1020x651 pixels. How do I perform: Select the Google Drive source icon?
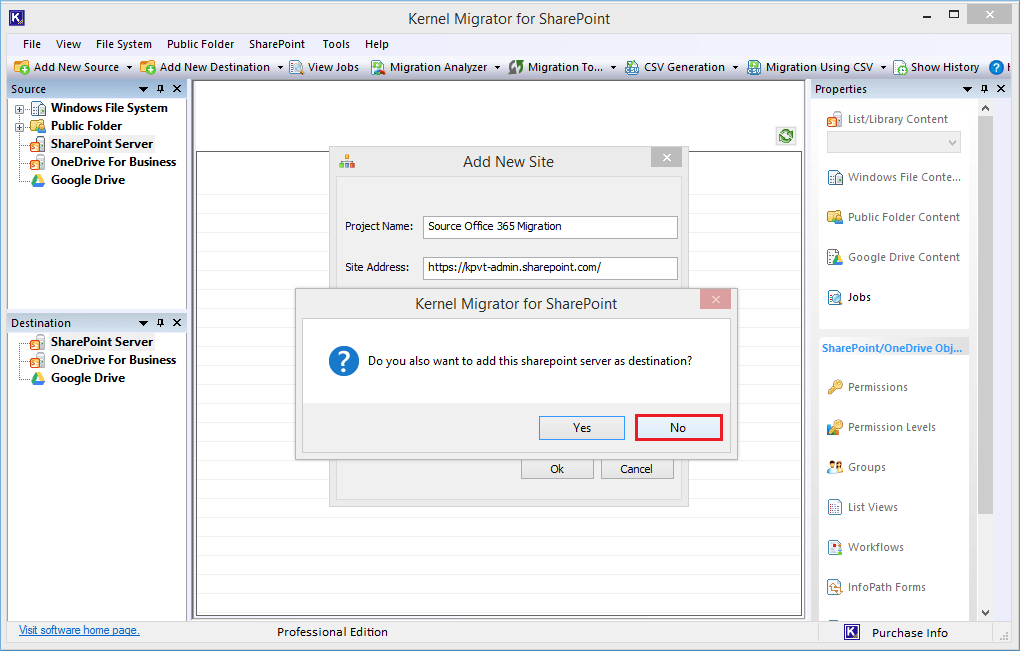click(38, 180)
